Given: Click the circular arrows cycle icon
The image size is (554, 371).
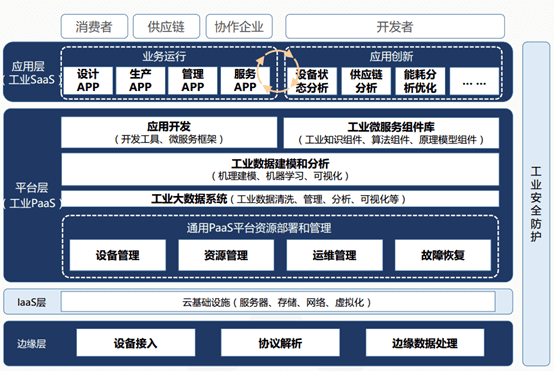Looking at the screenshot, I should tap(278, 71).
